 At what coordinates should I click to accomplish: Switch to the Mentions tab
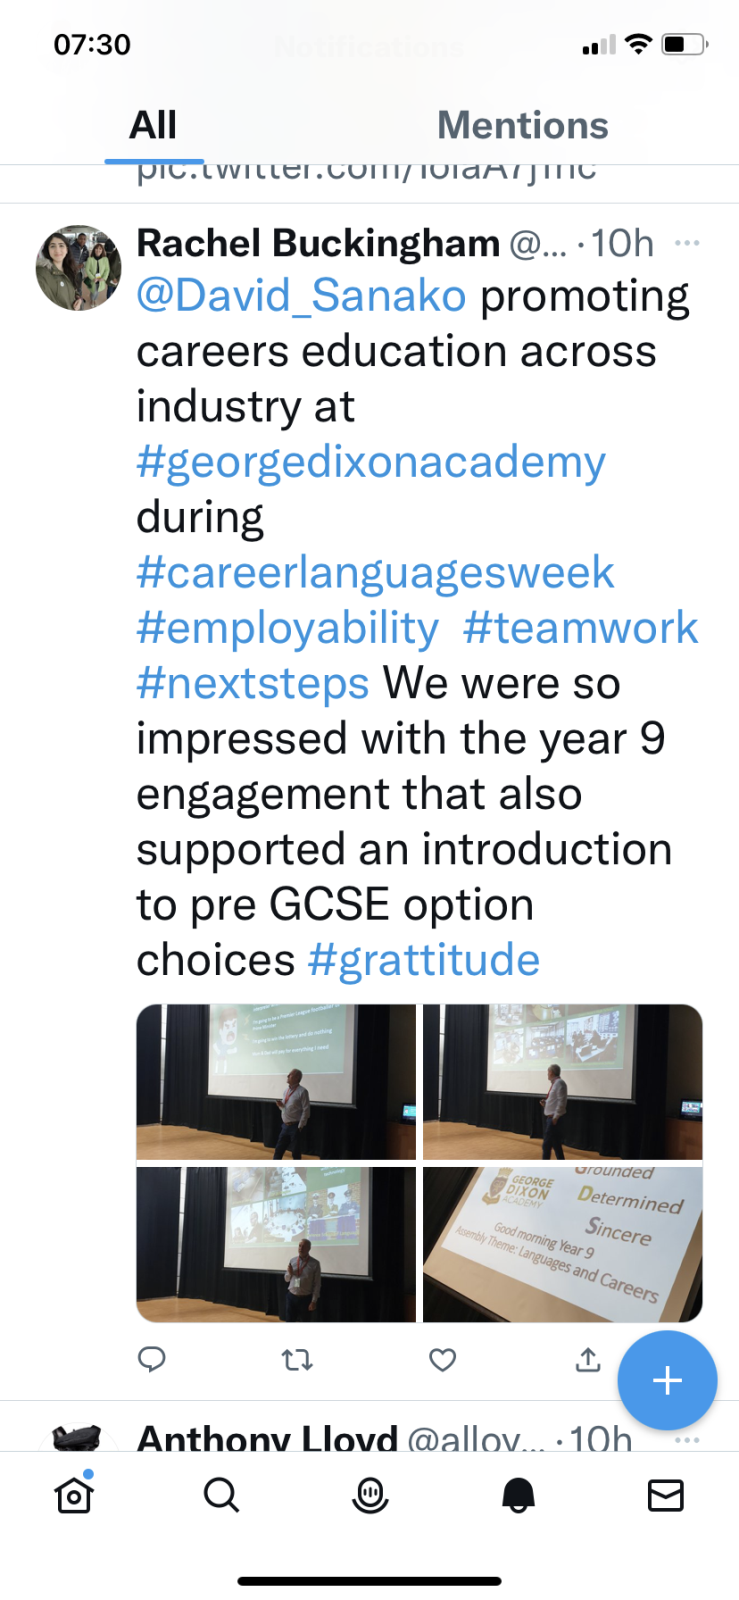(522, 126)
